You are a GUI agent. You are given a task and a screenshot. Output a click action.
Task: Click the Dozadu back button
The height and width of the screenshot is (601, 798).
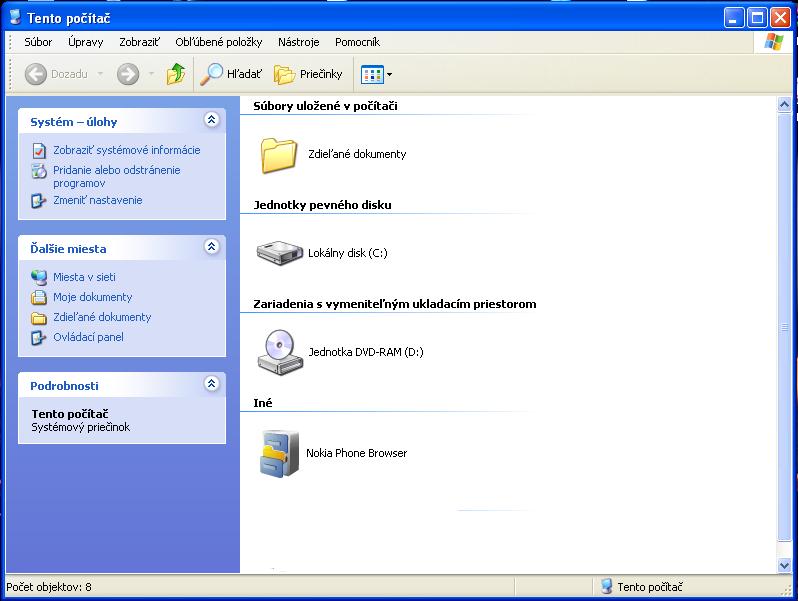[57, 74]
